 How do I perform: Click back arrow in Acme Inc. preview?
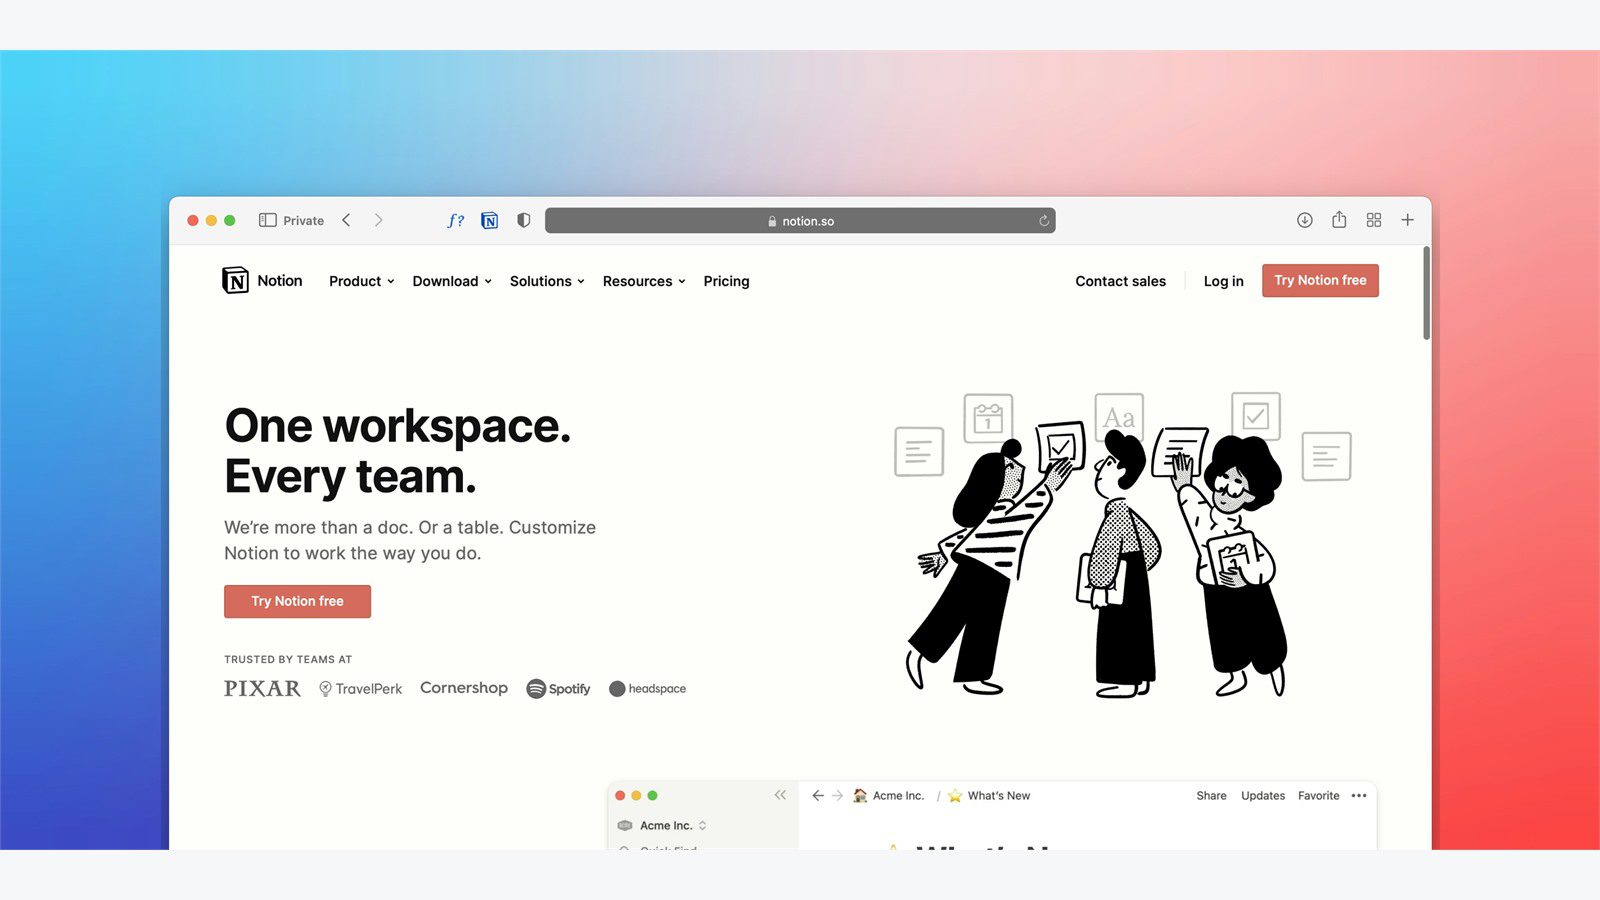coord(818,795)
